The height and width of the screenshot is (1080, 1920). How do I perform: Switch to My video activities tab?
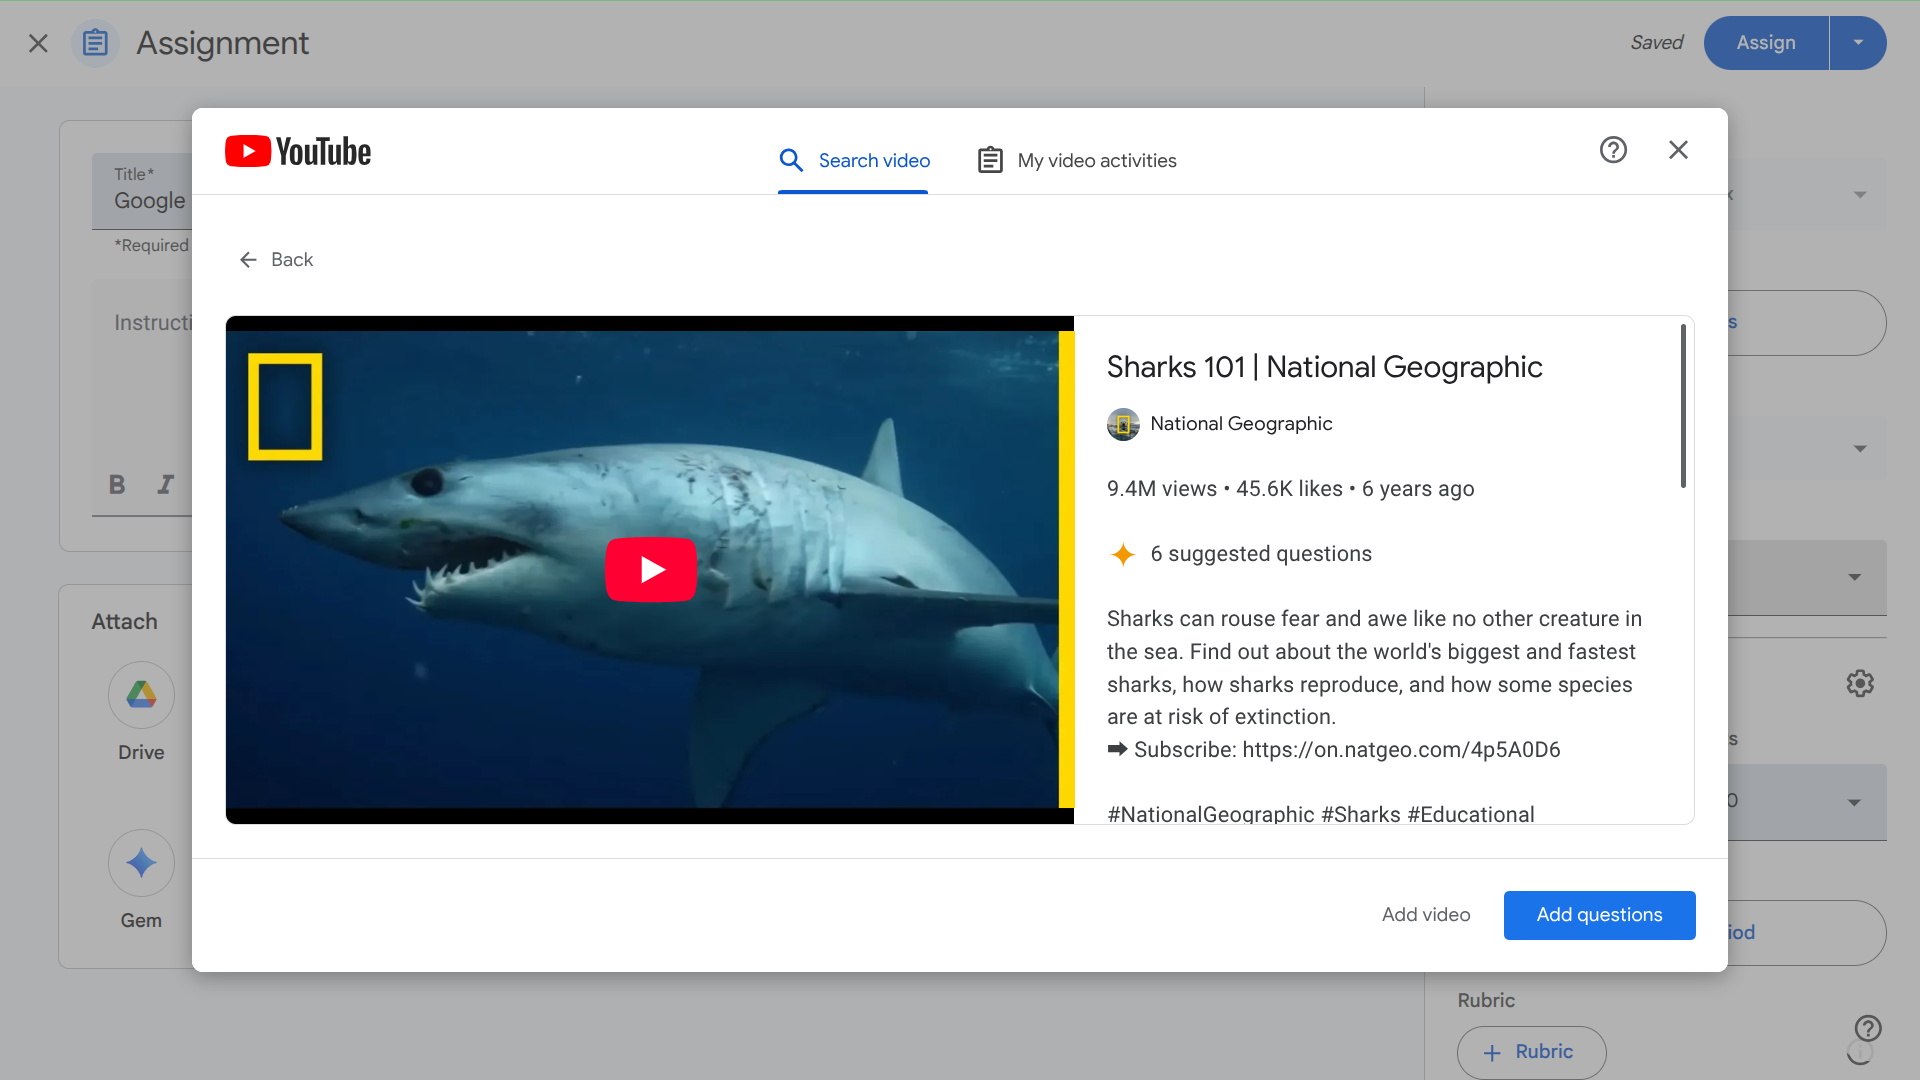(1077, 161)
